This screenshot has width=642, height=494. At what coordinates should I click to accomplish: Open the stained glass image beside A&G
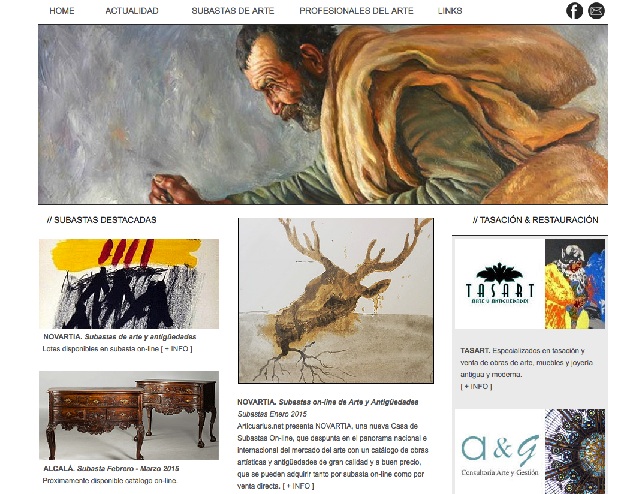click(575, 451)
